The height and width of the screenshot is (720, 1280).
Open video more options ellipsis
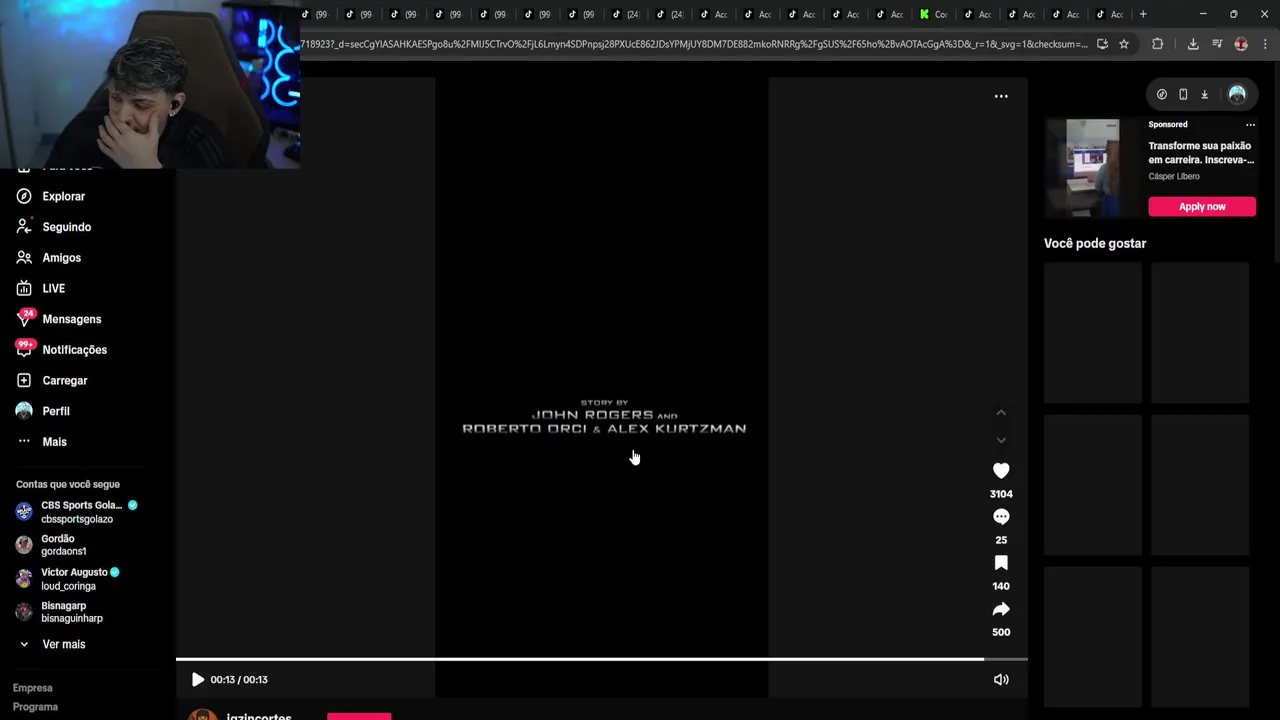click(1001, 96)
